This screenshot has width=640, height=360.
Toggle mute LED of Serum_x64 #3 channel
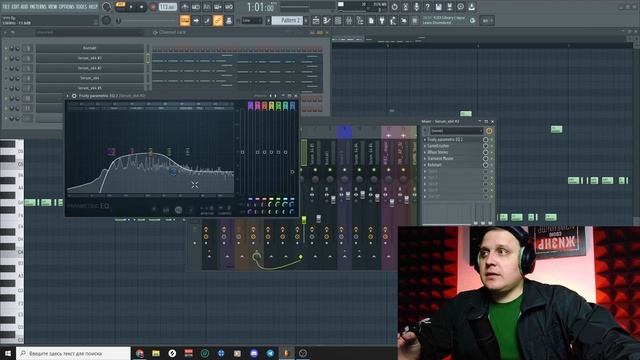[x=6, y=68]
